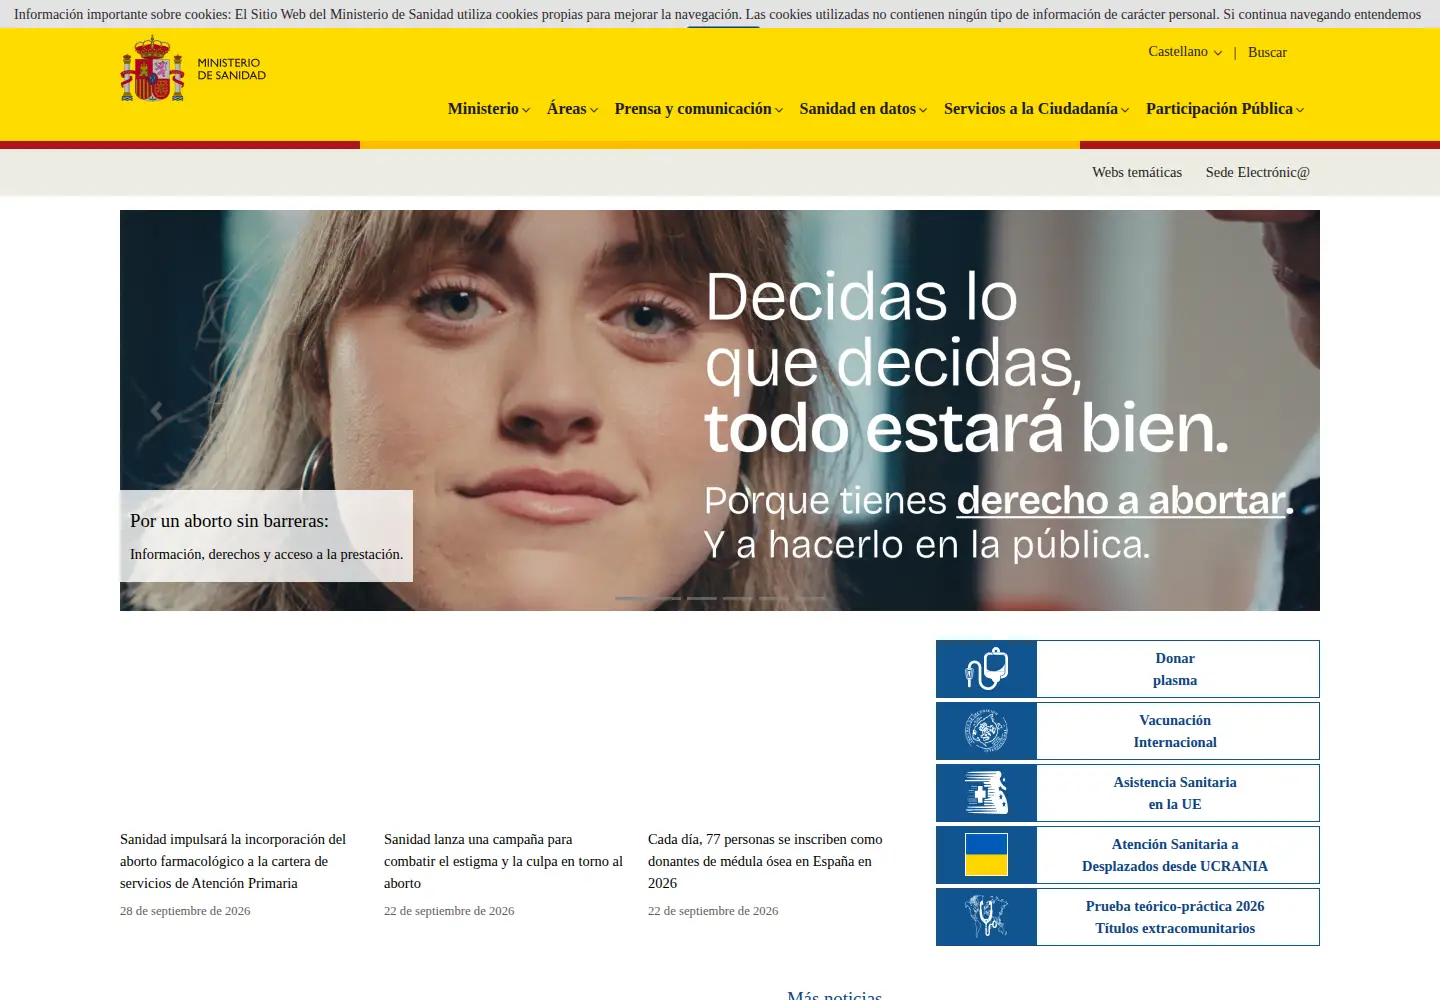Viewport: 1440px width, 1000px height.
Task: Click the 'Por un aborto sin barreras:' caption
Action: click(x=229, y=521)
